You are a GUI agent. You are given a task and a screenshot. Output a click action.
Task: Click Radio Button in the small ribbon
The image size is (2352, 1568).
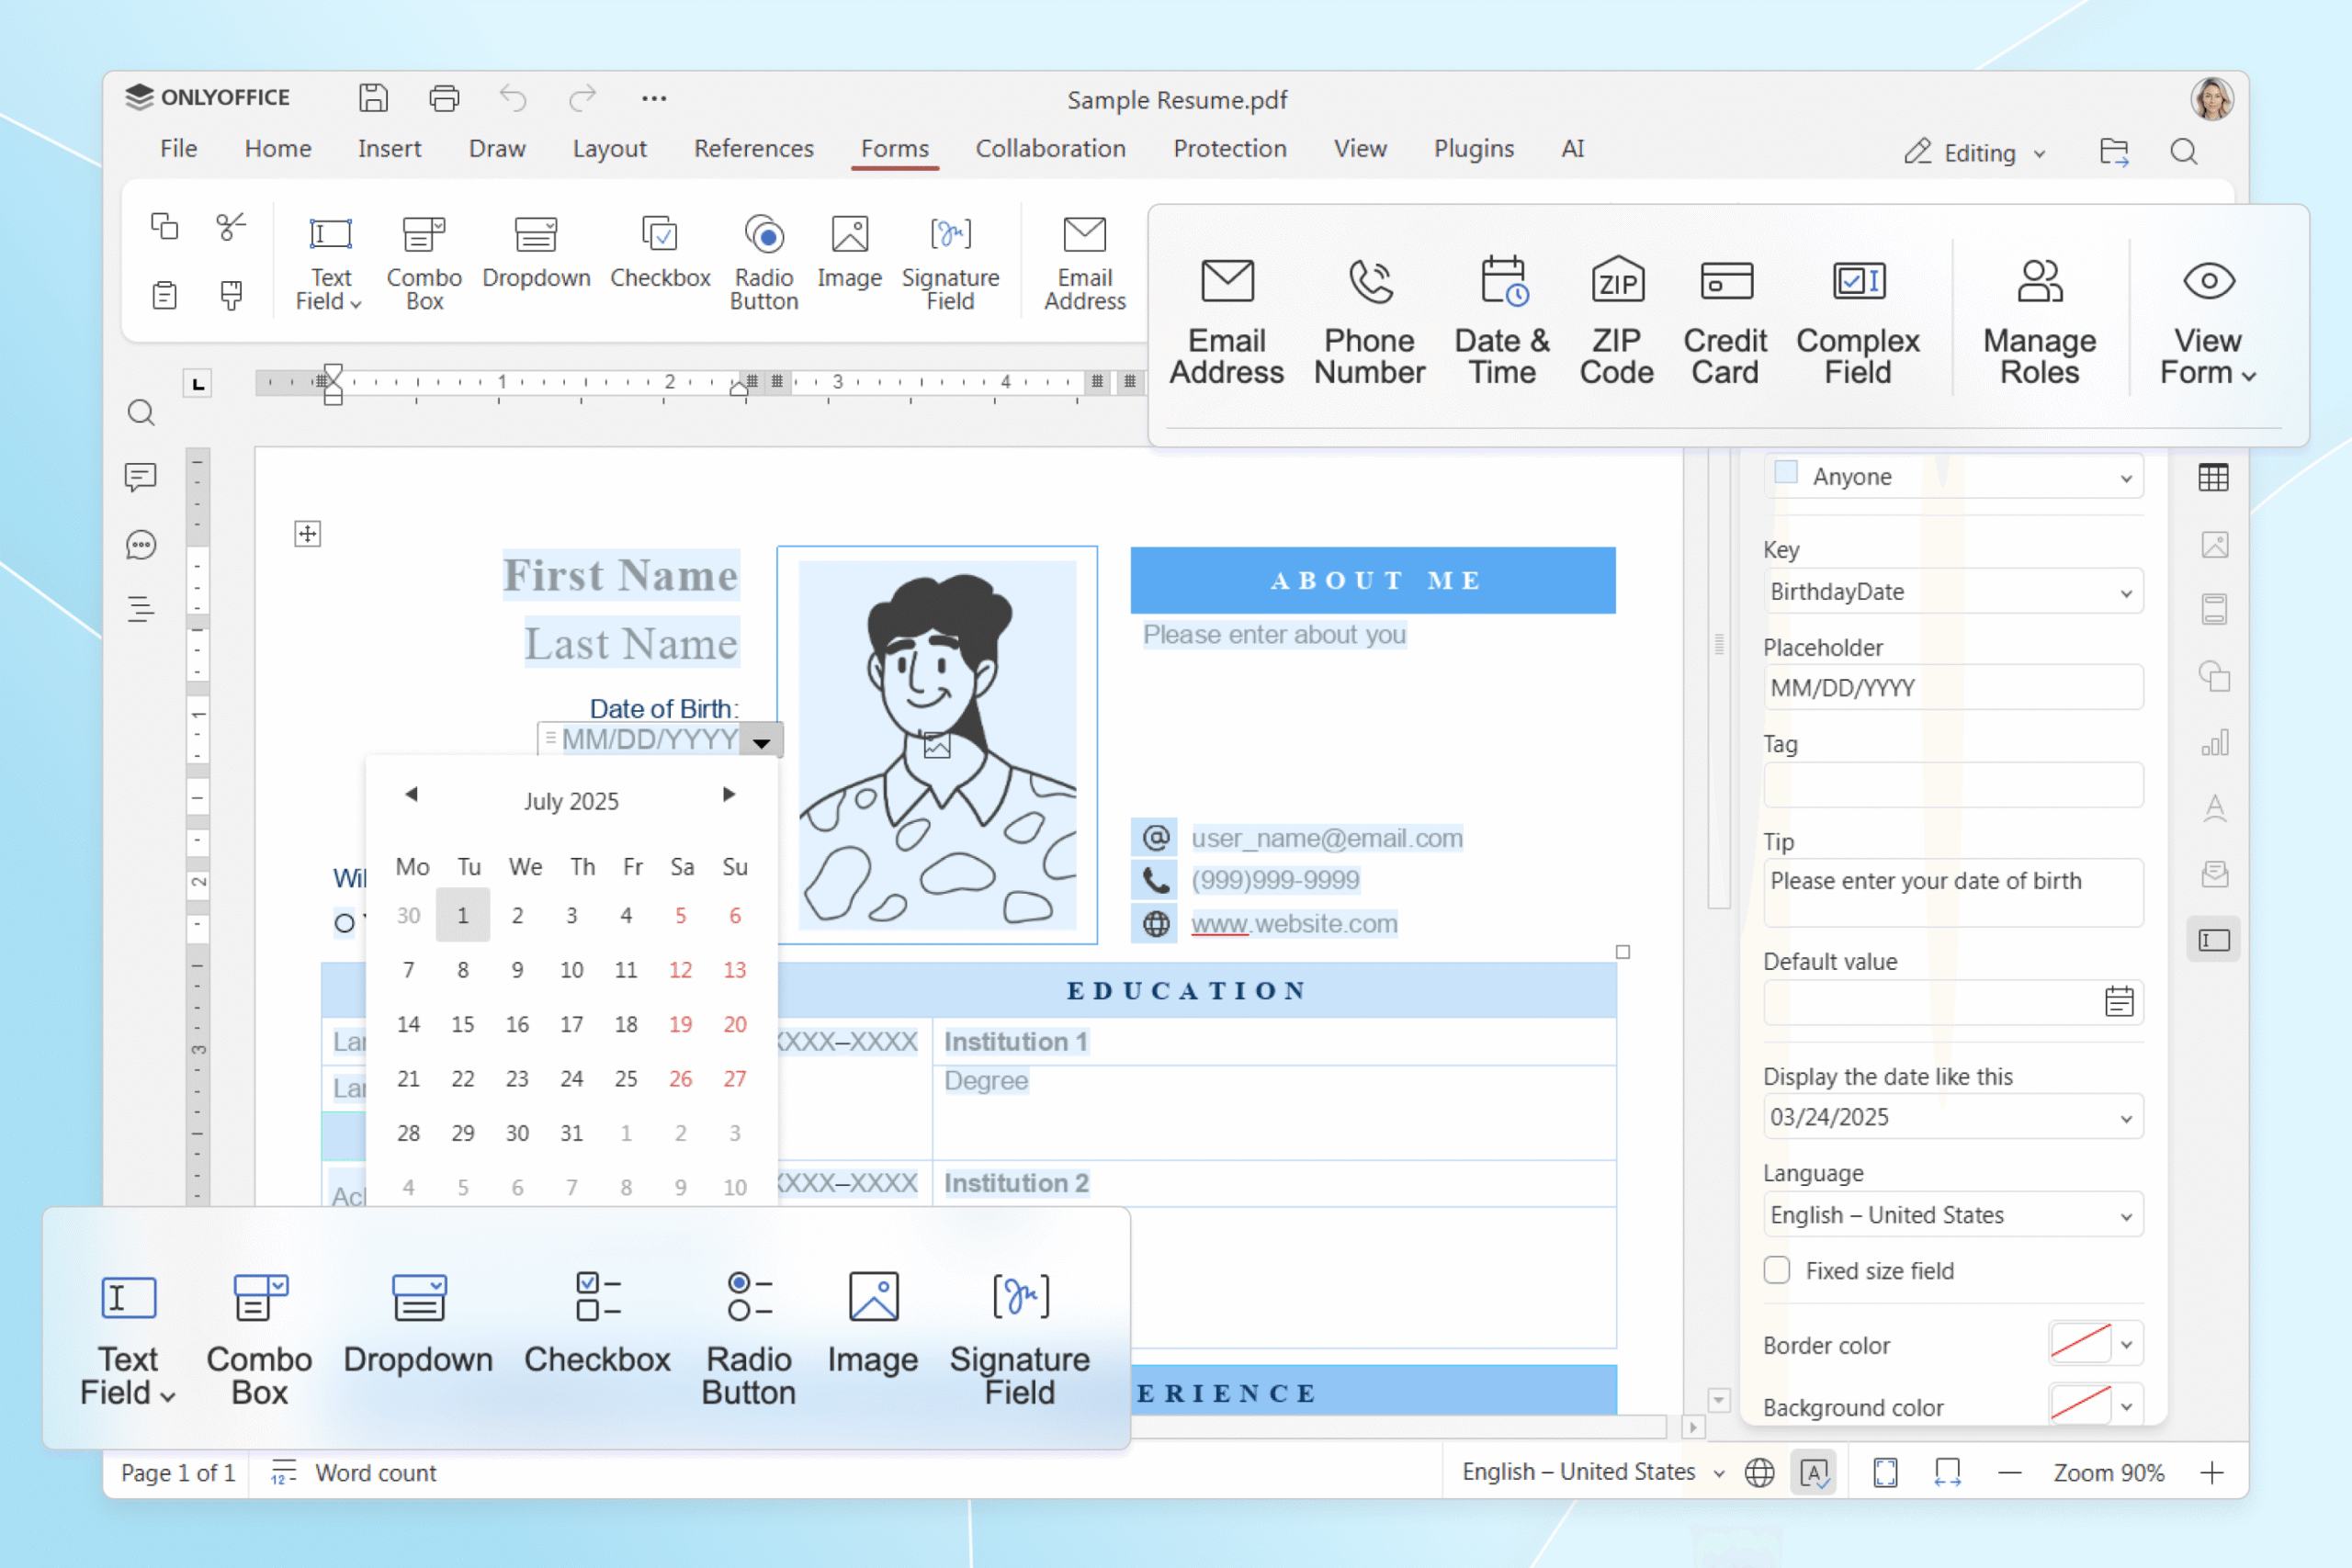coord(764,263)
